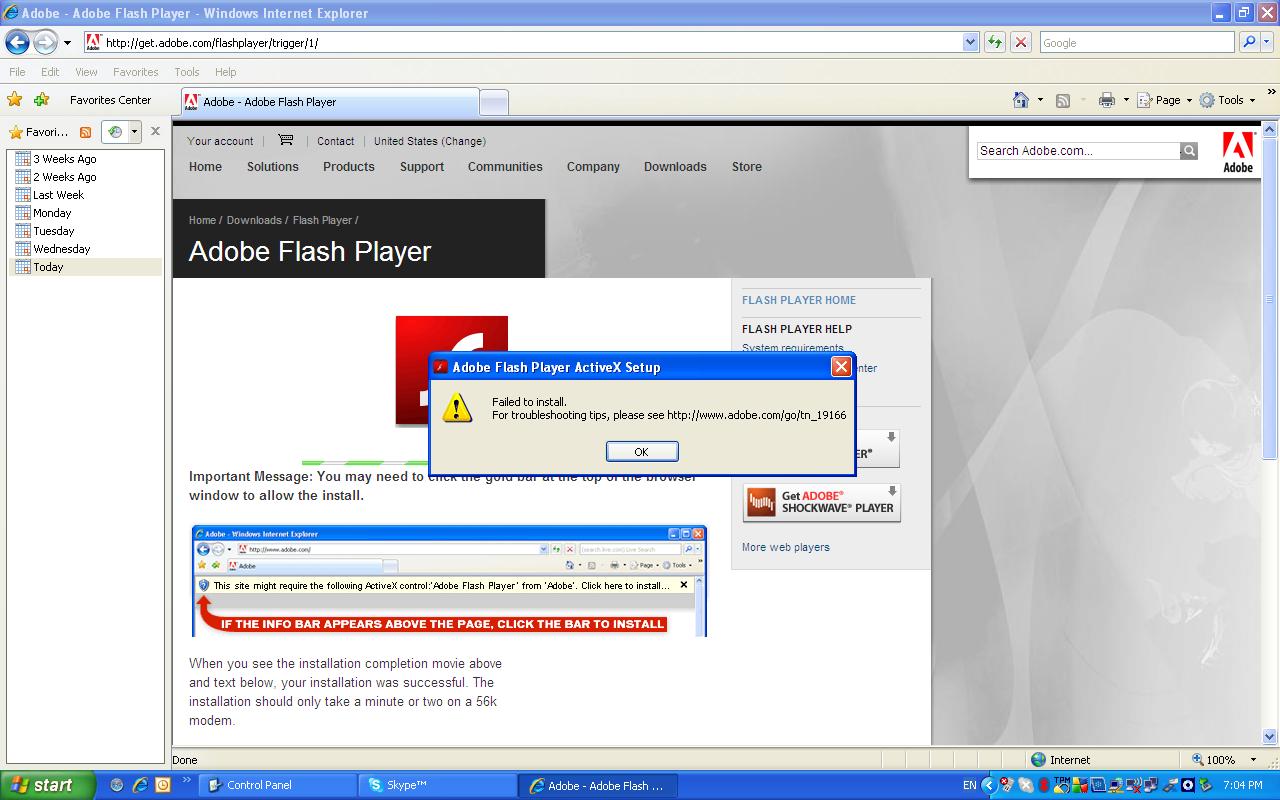Open the search provider dropdown arrow
Viewport: 1280px width, 800px height.
click(x=1269, y=42)
